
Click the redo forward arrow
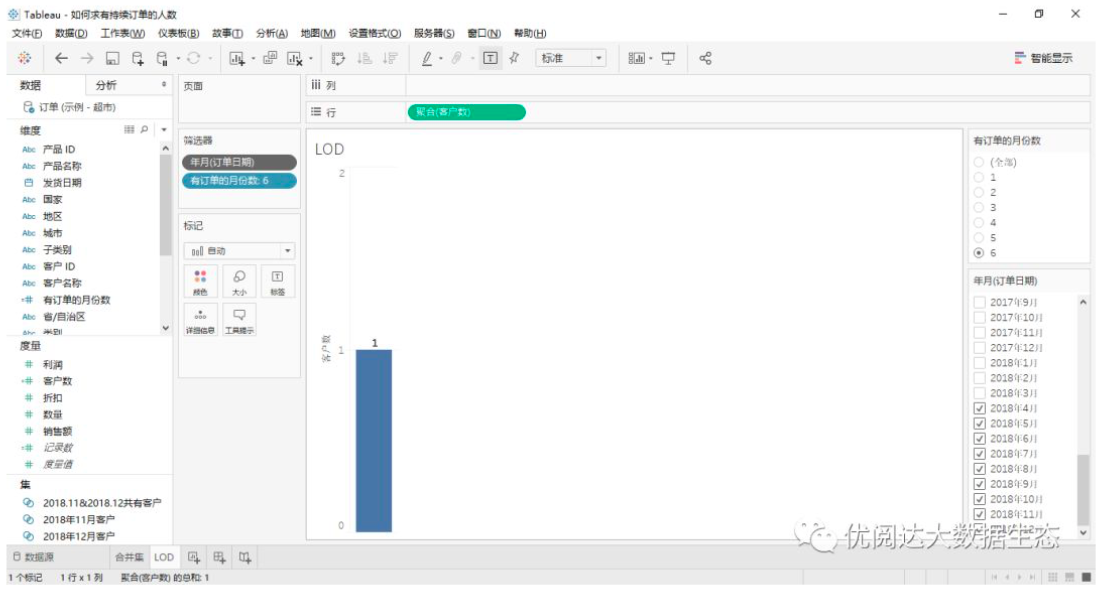point(87,58)
